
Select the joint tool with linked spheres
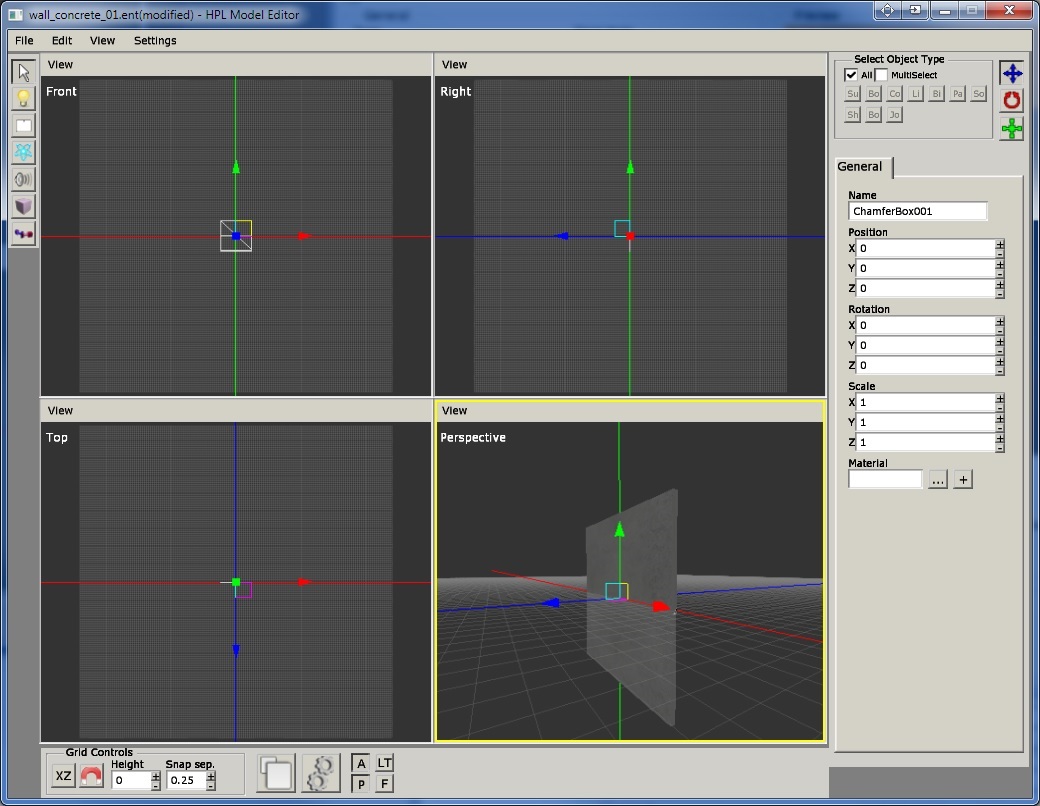[24, 233]
